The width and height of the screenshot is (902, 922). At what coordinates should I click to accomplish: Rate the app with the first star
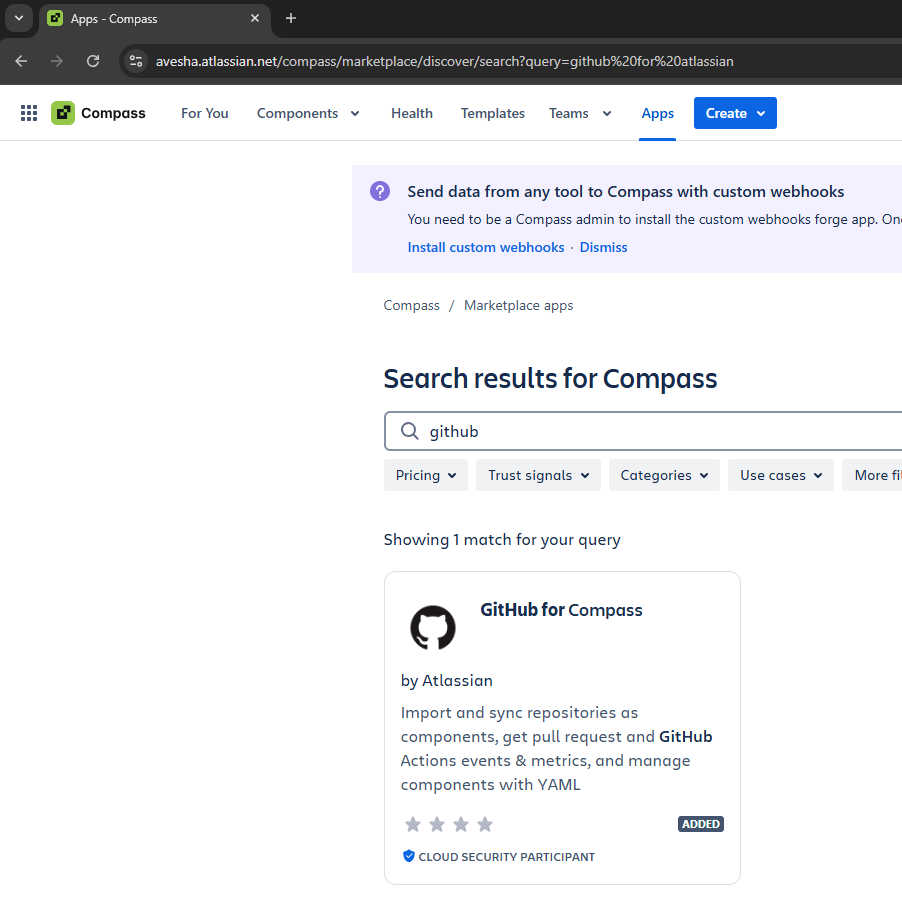point(412,823)
